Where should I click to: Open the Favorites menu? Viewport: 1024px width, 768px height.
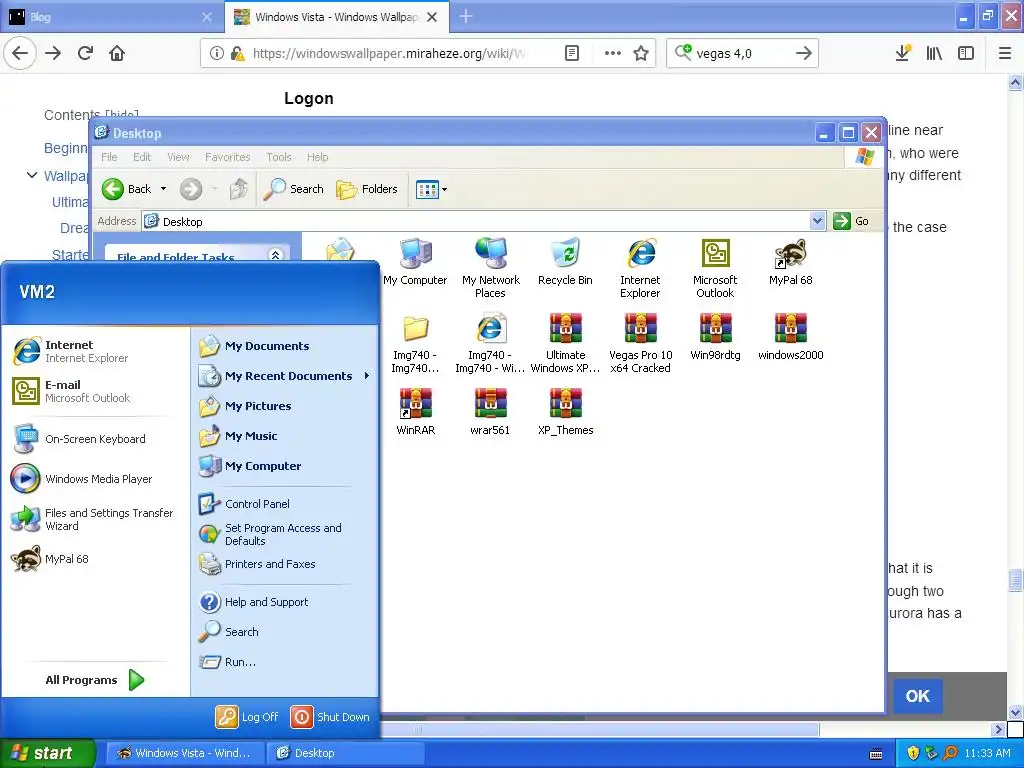[227, 157]
